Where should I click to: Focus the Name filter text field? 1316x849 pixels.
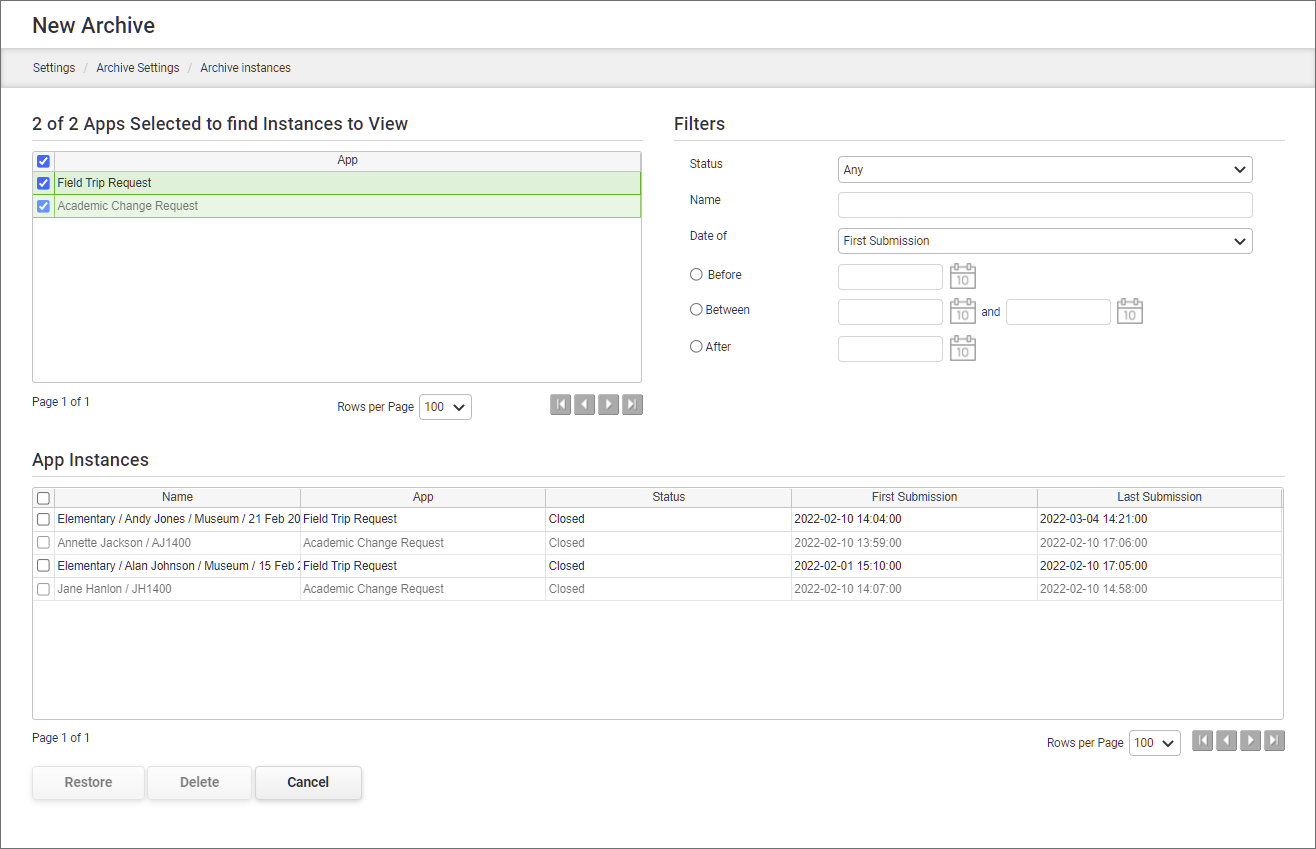[1045, 205]
